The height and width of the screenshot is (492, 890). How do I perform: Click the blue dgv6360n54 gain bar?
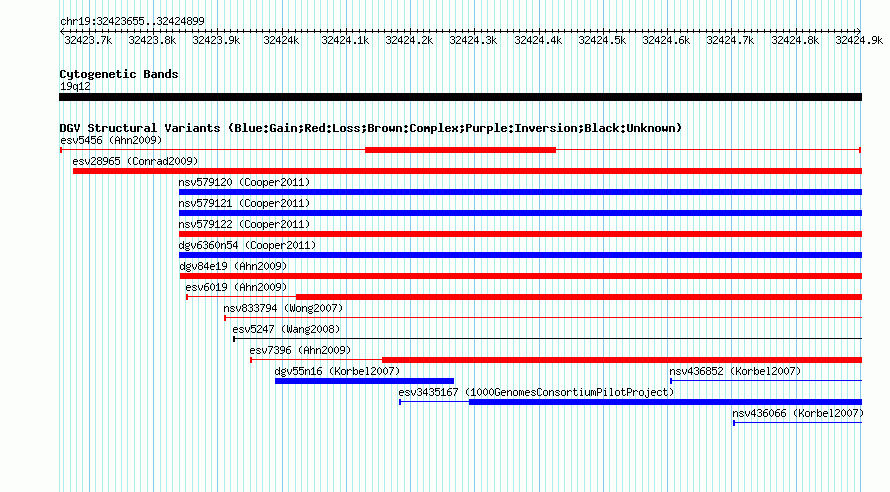click(x=520, y=255)
